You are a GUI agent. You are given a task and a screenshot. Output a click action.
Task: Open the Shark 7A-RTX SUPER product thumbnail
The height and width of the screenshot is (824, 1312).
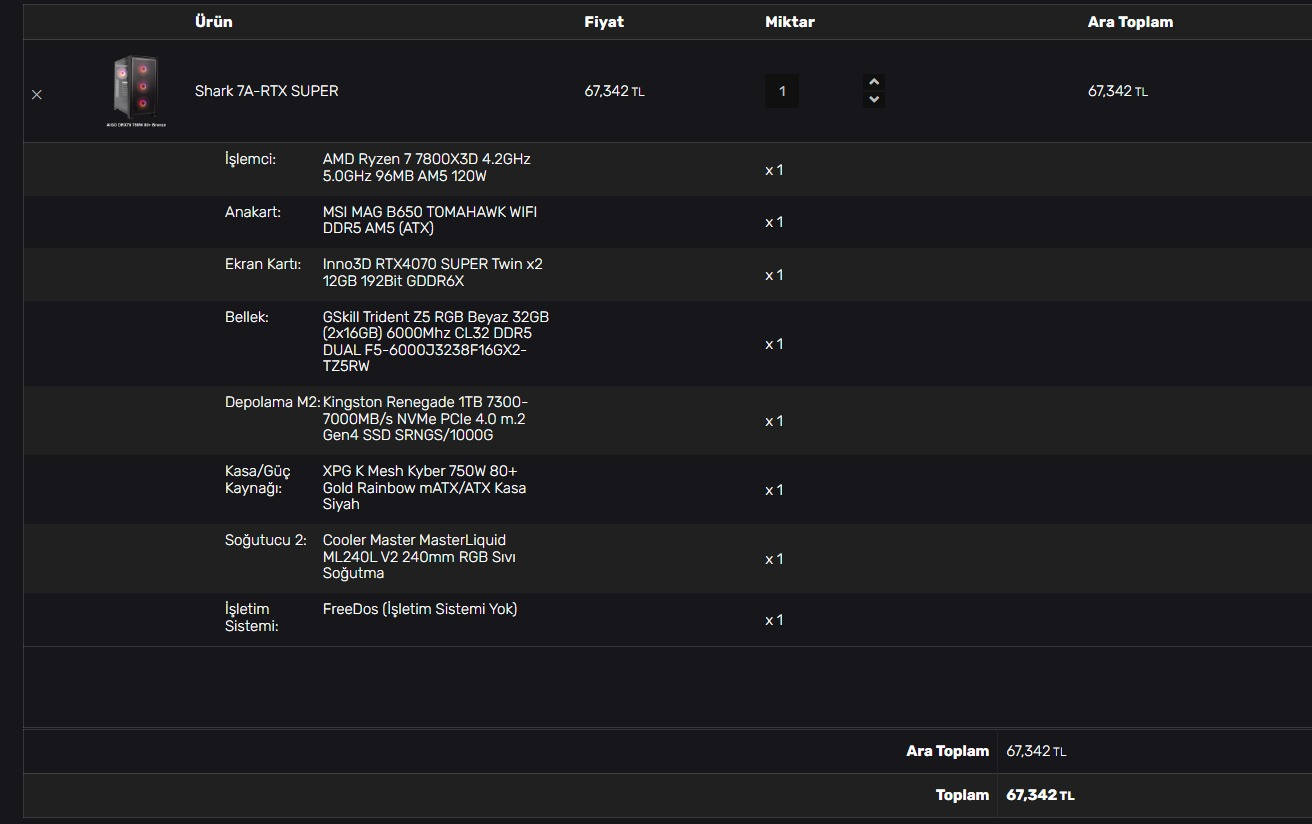coord(137,91)
